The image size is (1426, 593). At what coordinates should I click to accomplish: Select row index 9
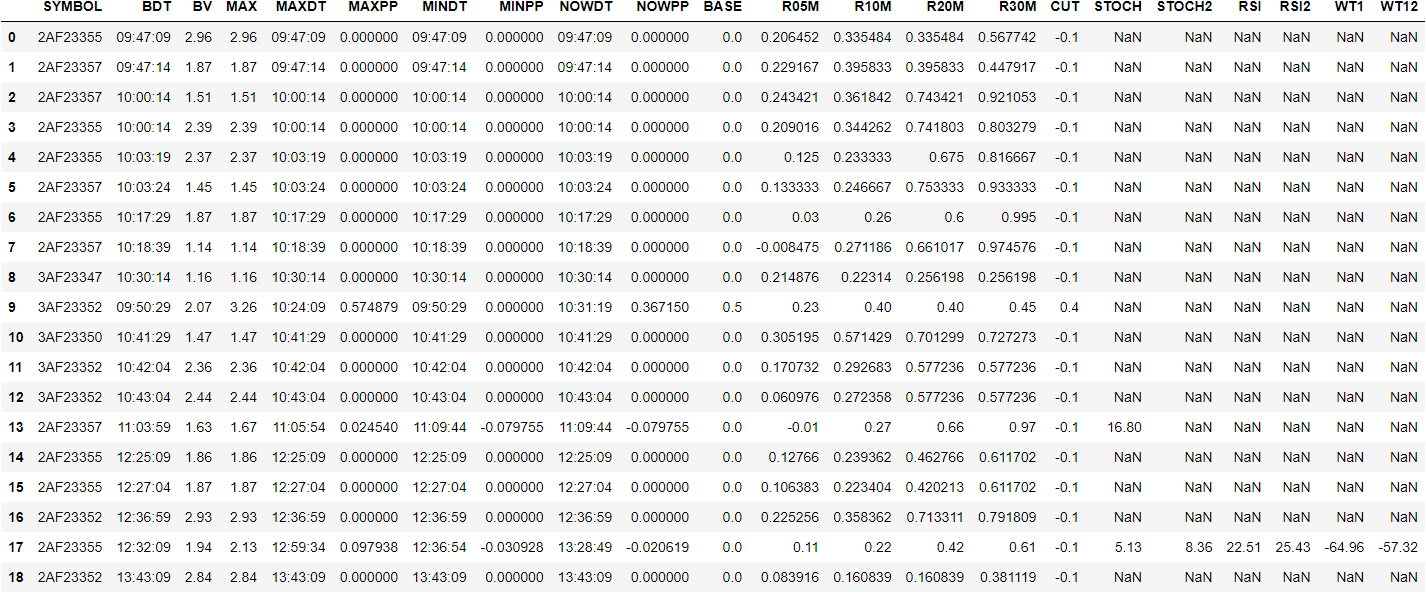(11, 308)
